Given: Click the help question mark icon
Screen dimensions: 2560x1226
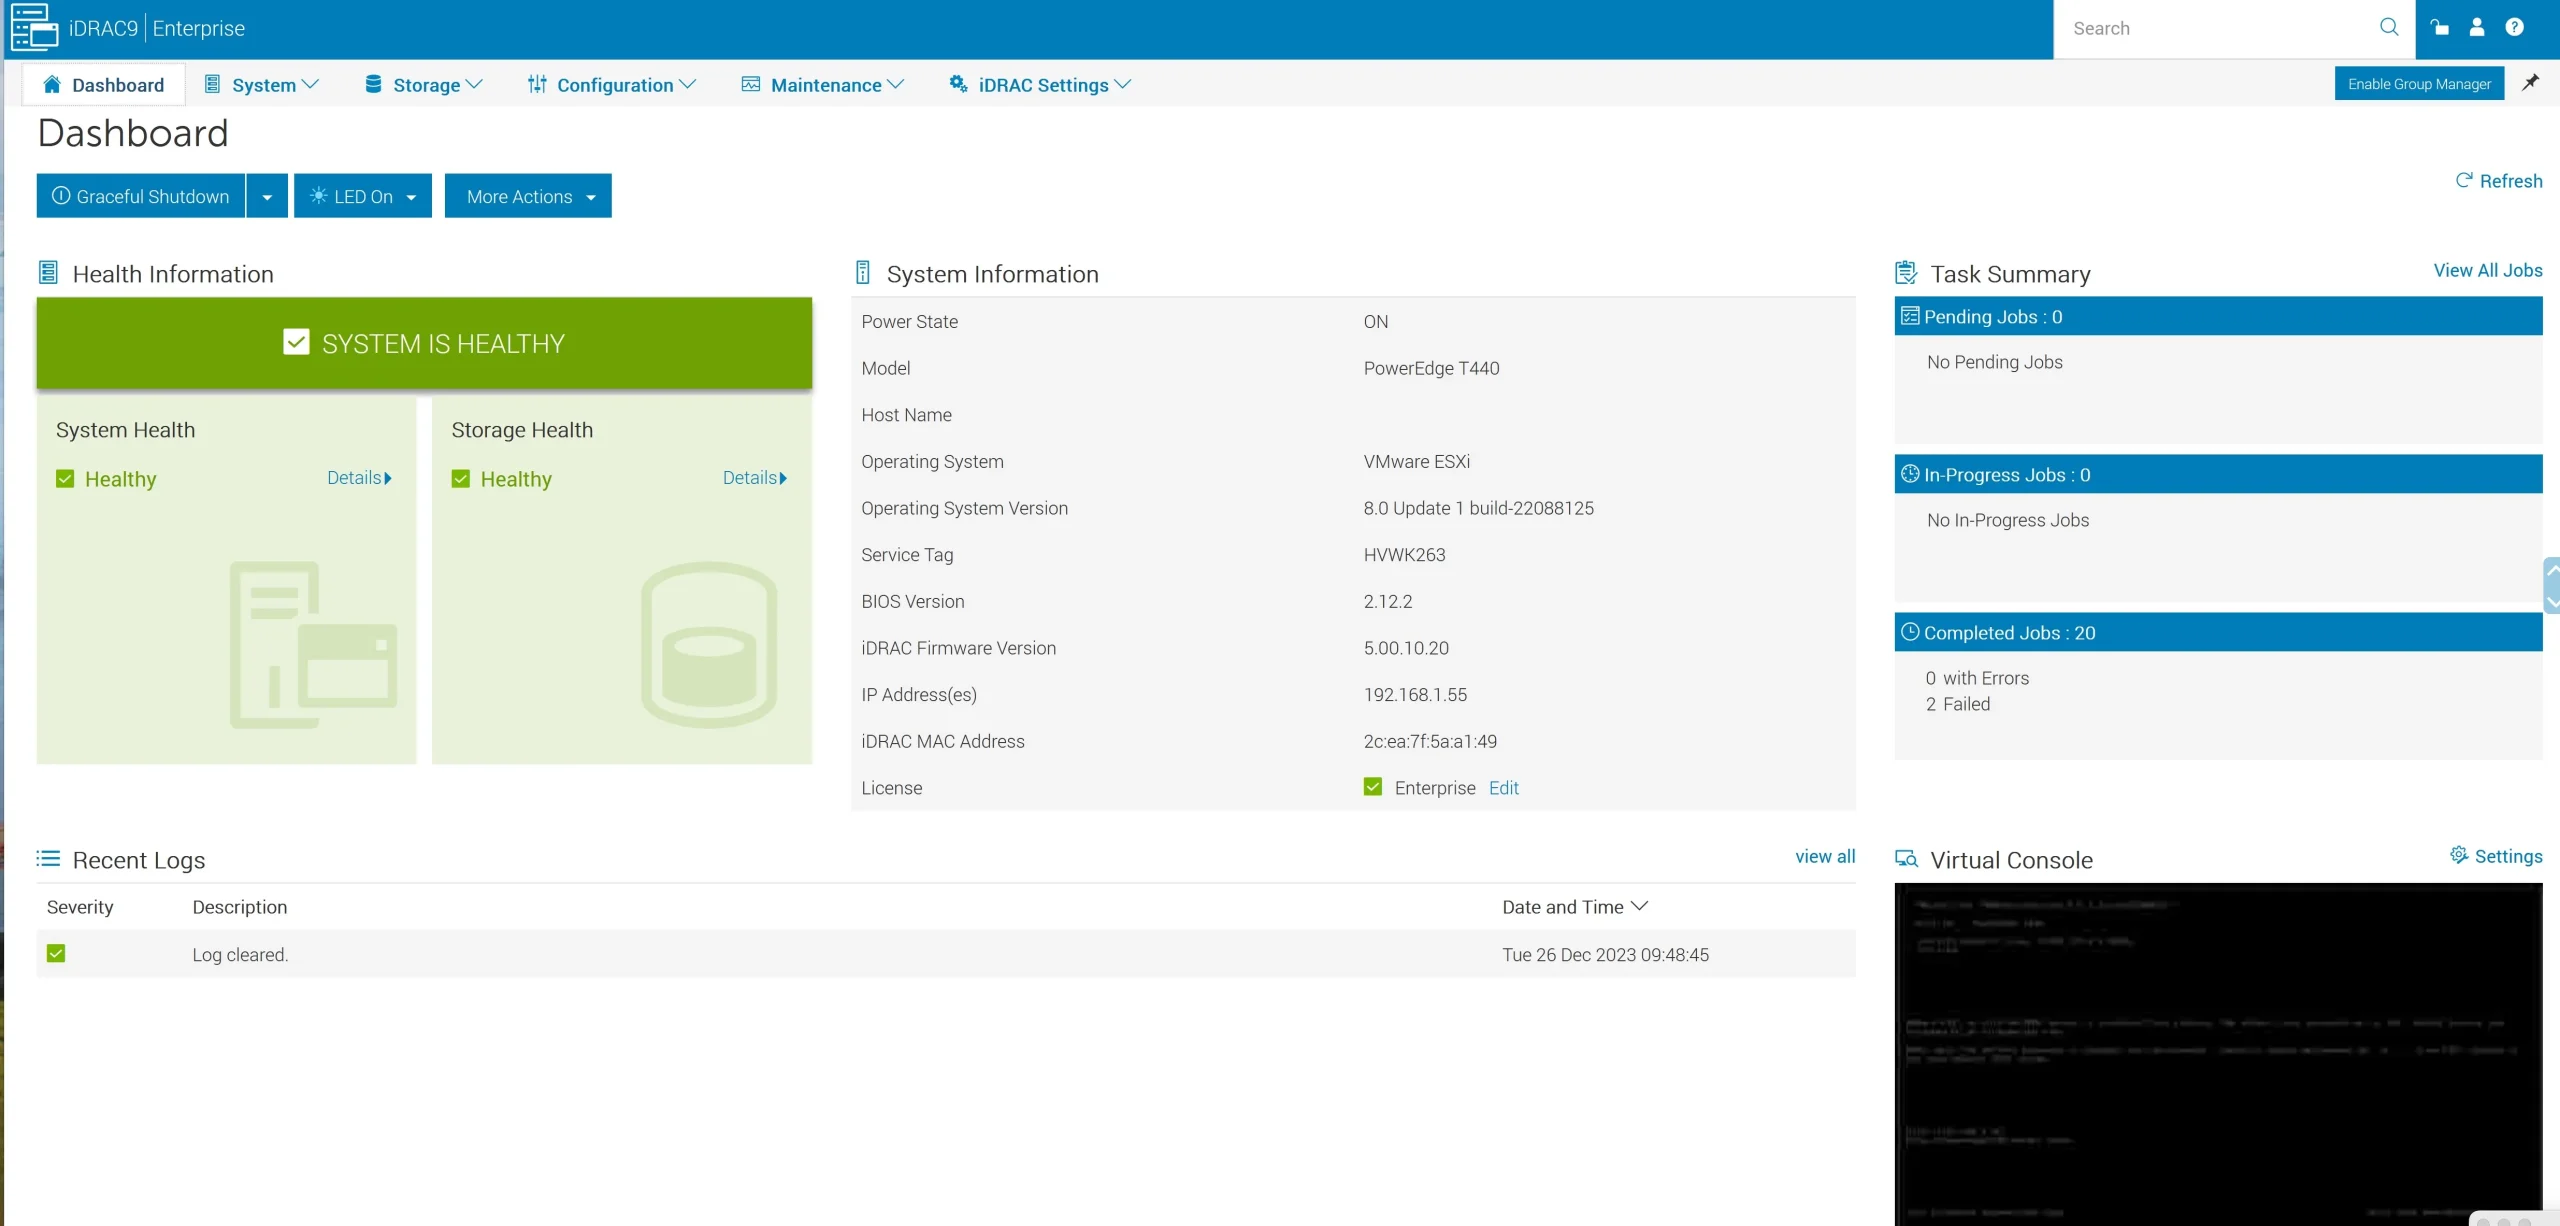Looking at the screenshot, I should tap(2516, 27).
